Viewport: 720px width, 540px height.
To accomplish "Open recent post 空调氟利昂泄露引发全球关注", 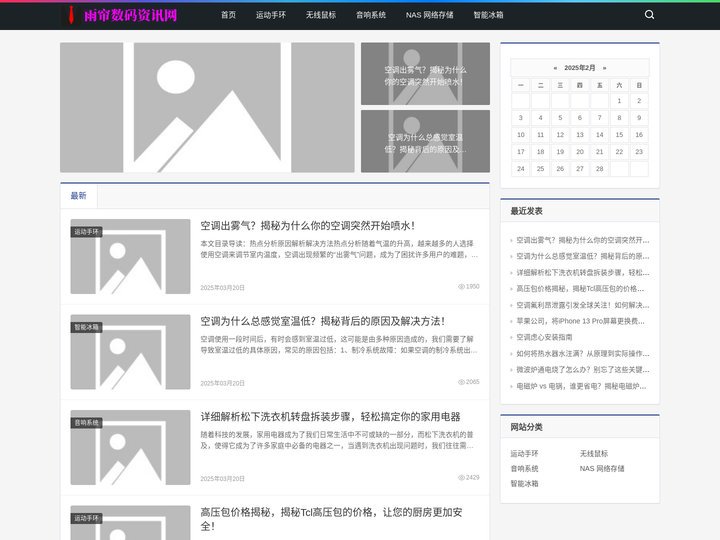I will (x=583, y=305).
